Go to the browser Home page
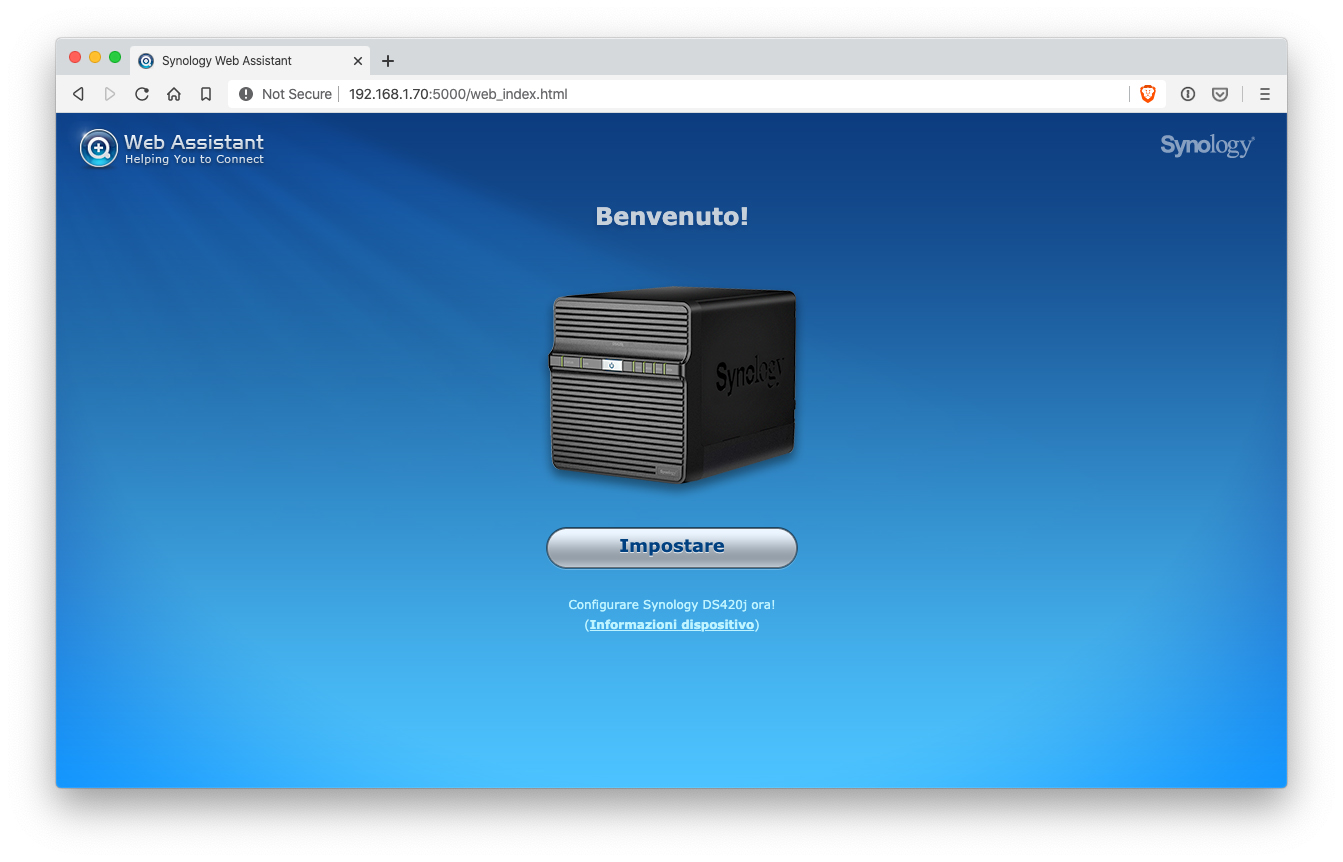 tap(174, 94)
